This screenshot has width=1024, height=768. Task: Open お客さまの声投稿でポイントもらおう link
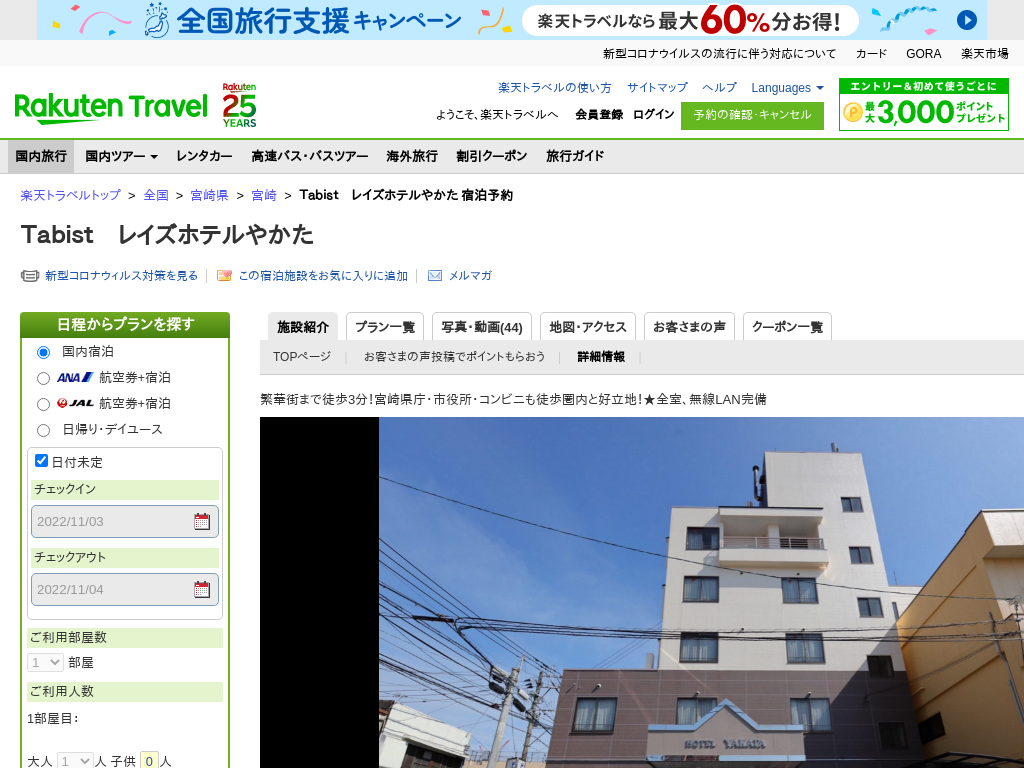point(454,357)
